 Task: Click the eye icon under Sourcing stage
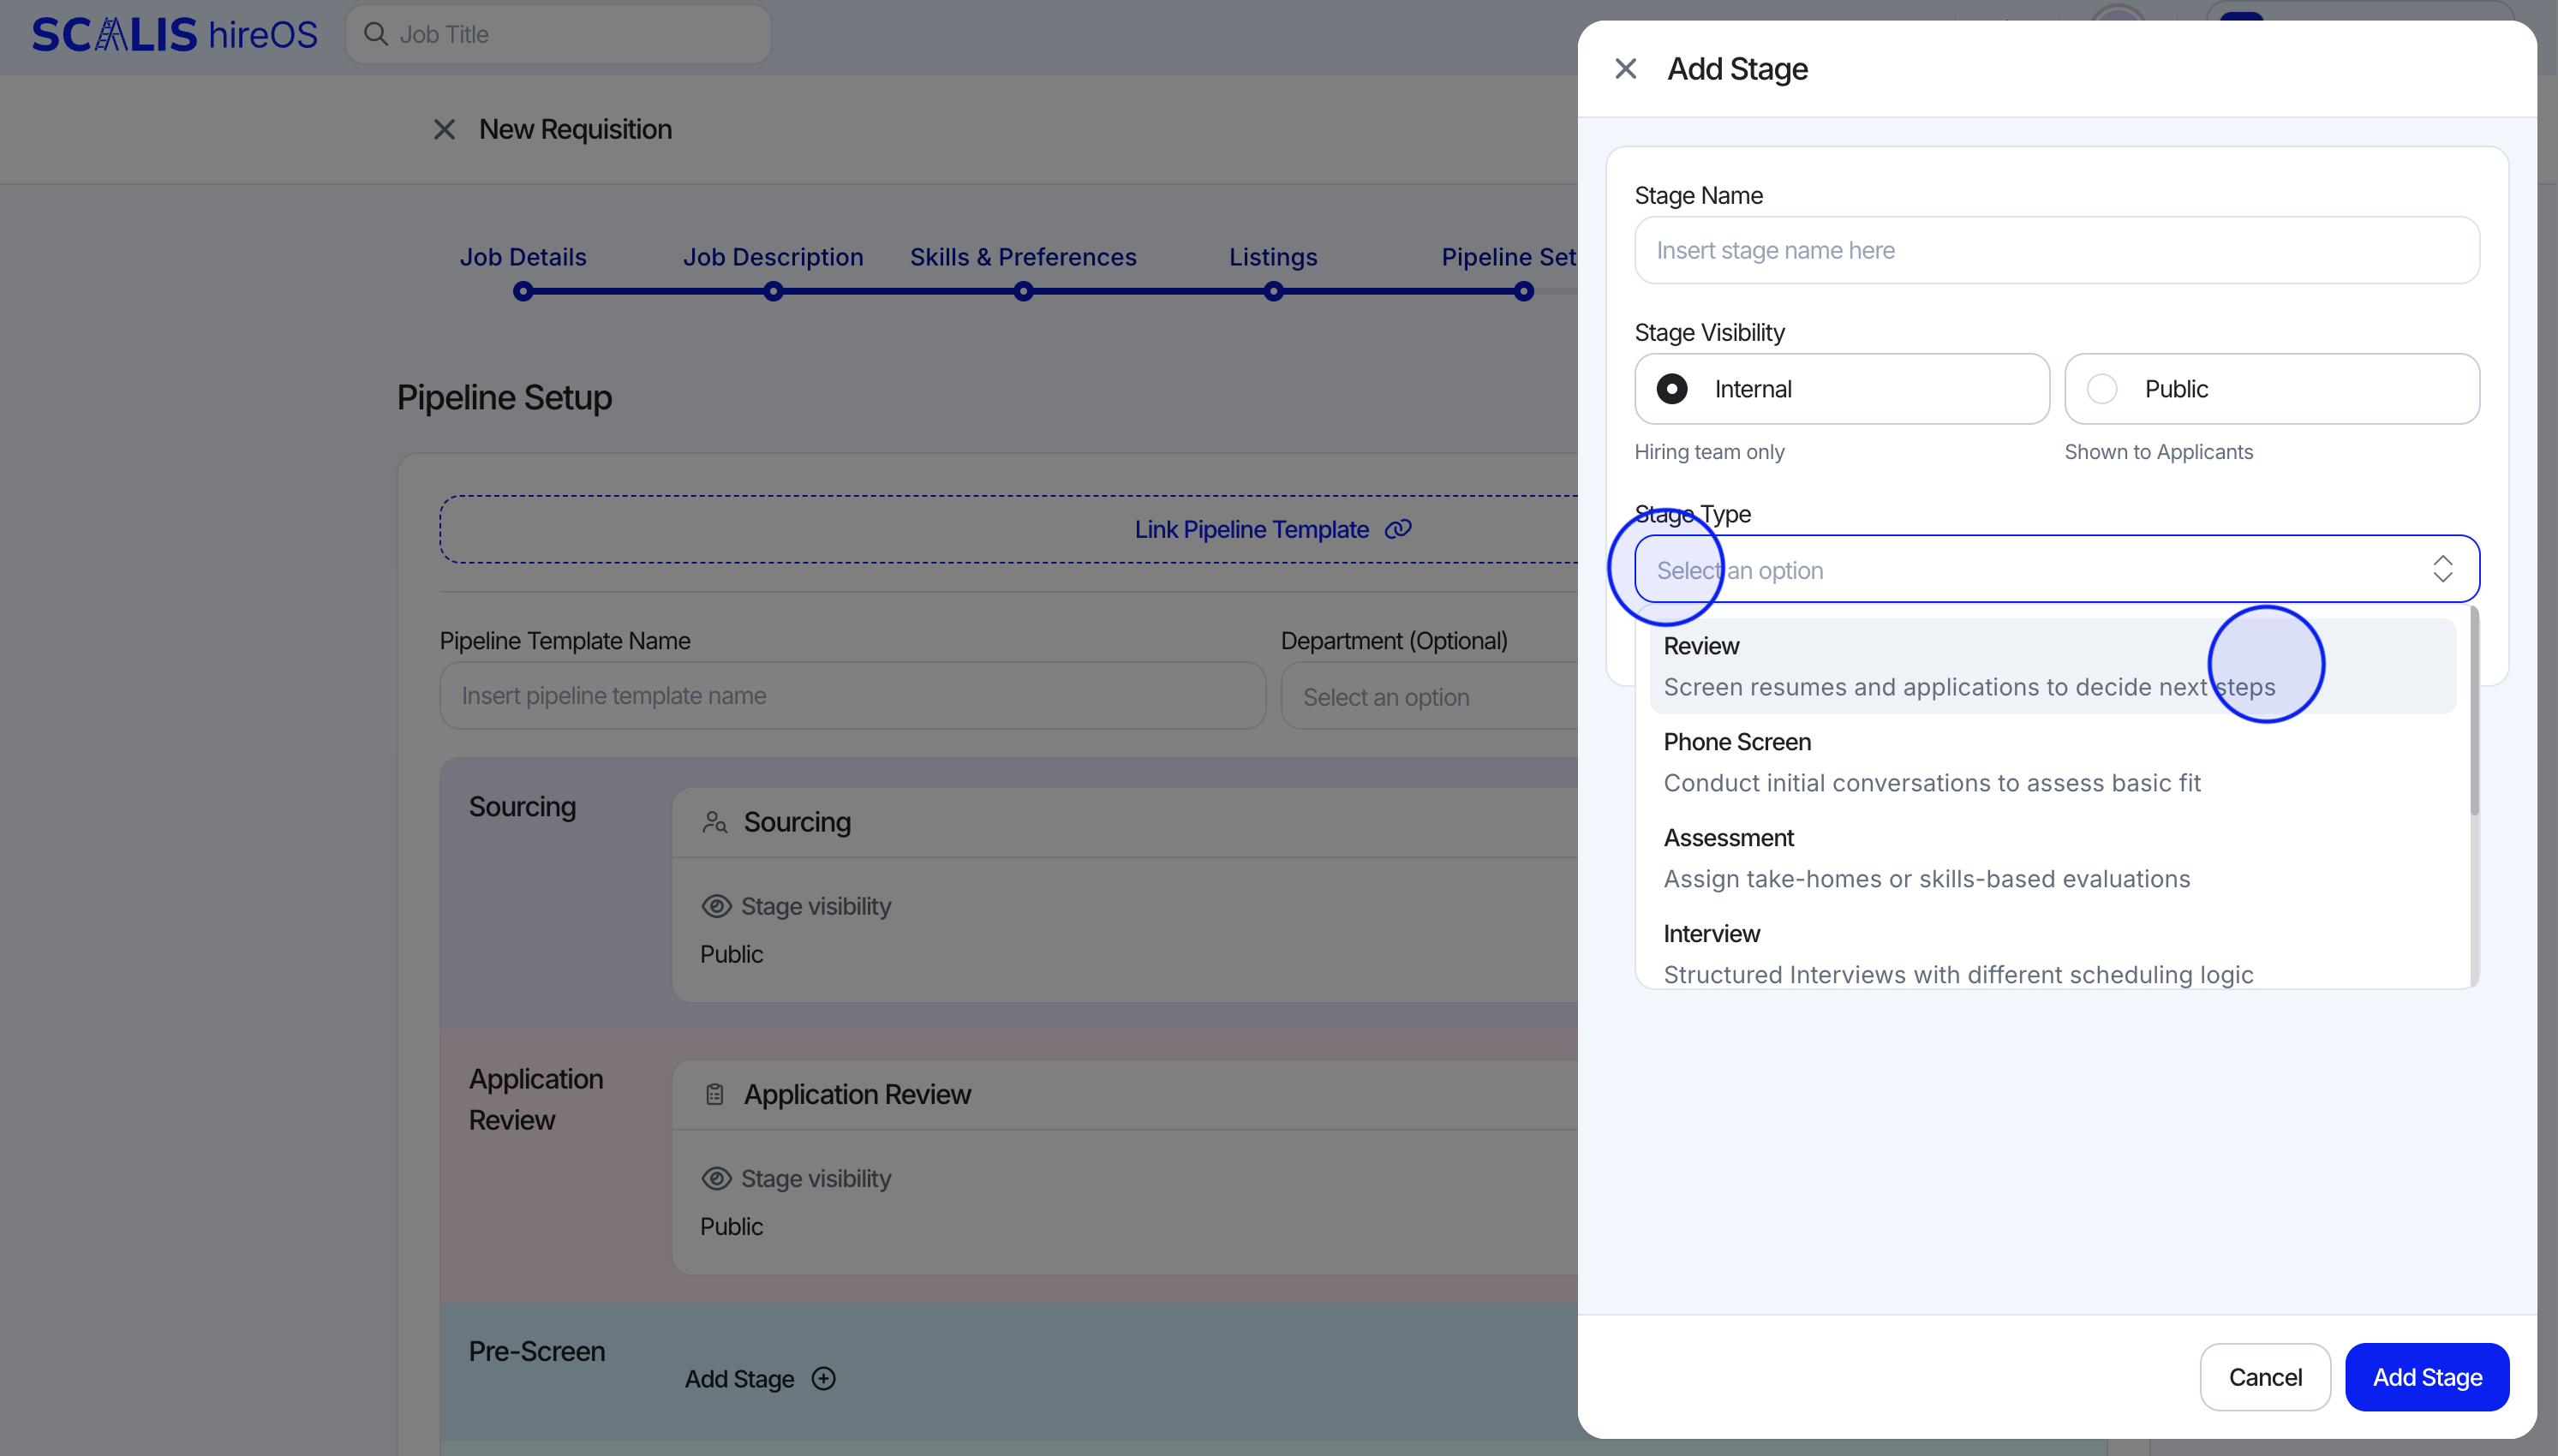click(x=716, y=906)
